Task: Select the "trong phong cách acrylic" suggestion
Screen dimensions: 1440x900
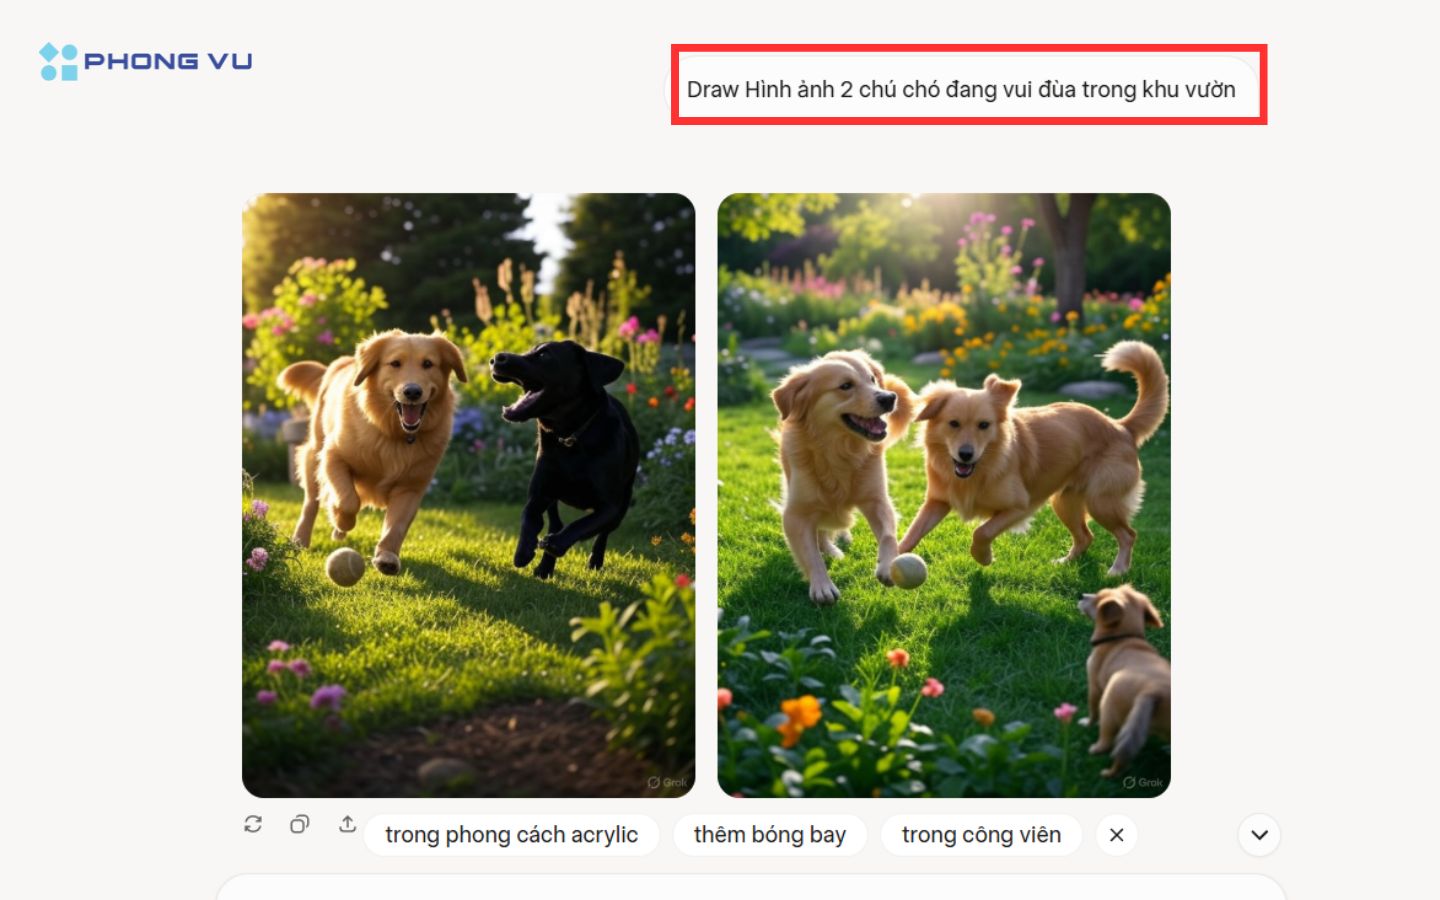Action: coord(511,835)
